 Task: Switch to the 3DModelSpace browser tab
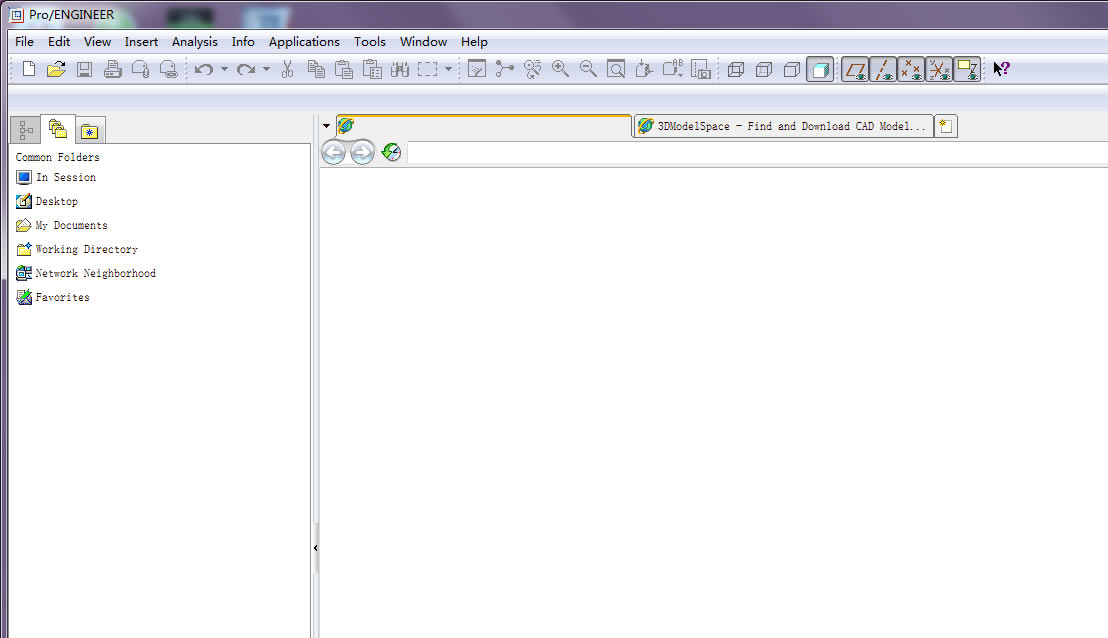click(x=783, y=126)
